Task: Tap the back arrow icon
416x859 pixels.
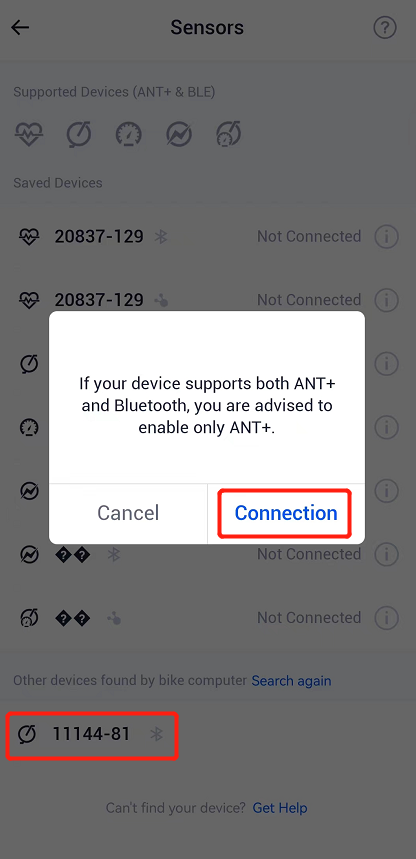Action: pyautogui.click(x=20, y=27)
